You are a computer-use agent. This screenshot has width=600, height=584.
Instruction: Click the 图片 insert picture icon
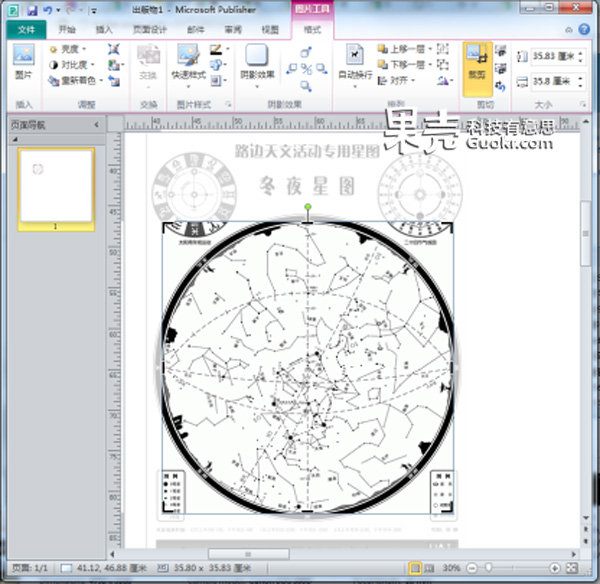pos(23,61)
